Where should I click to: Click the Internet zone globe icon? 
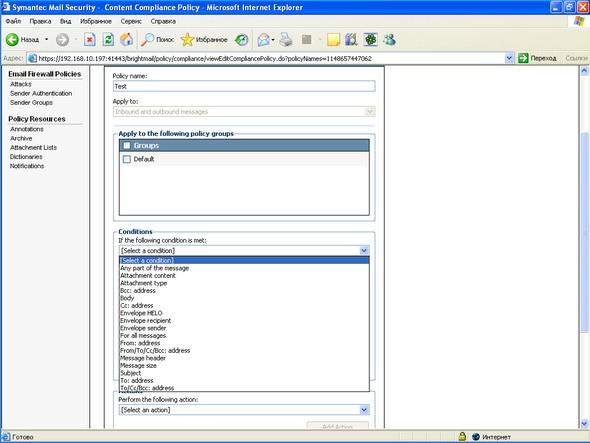tap(476, 437)
